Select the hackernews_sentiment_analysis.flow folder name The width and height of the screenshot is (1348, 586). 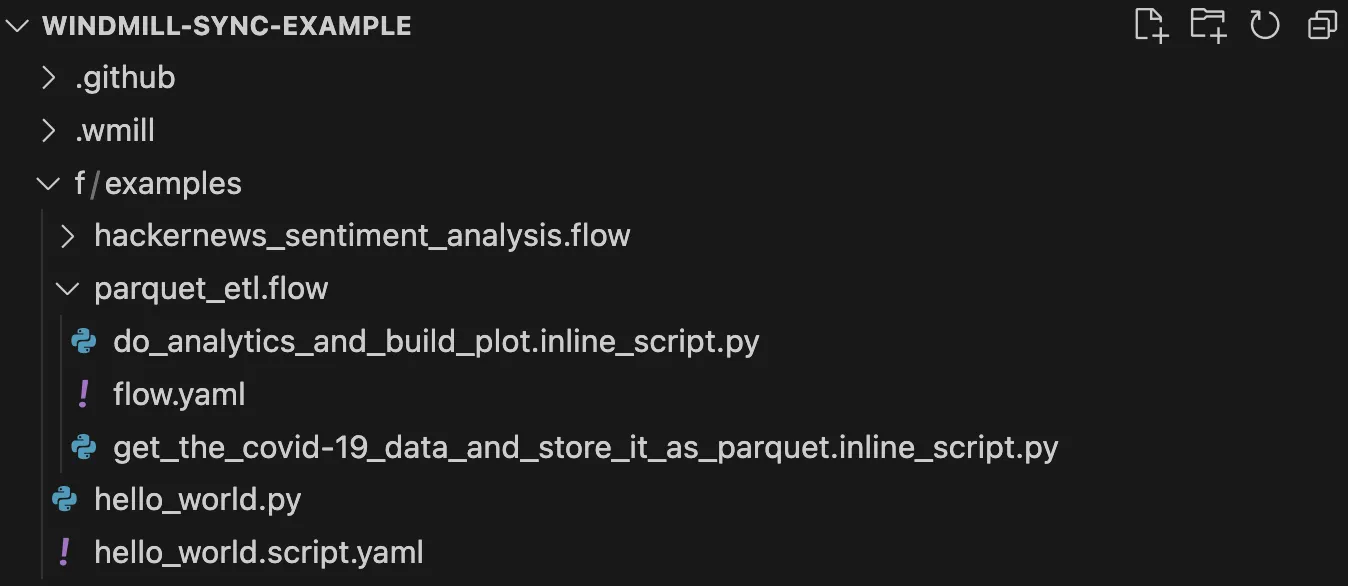tap(362, 237)
